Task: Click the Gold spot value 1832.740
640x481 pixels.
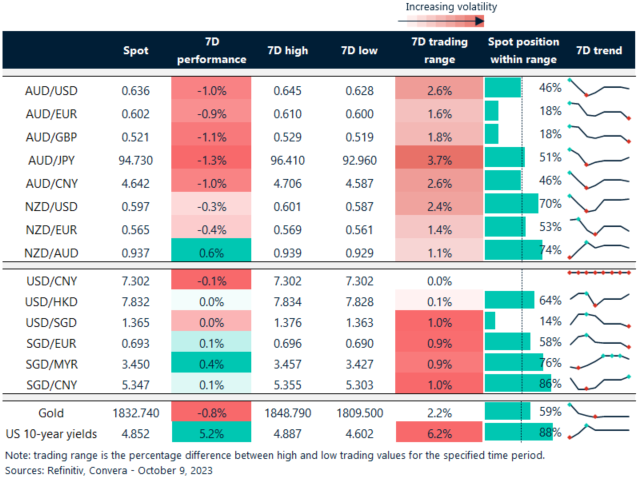Action: coord(136,410)
